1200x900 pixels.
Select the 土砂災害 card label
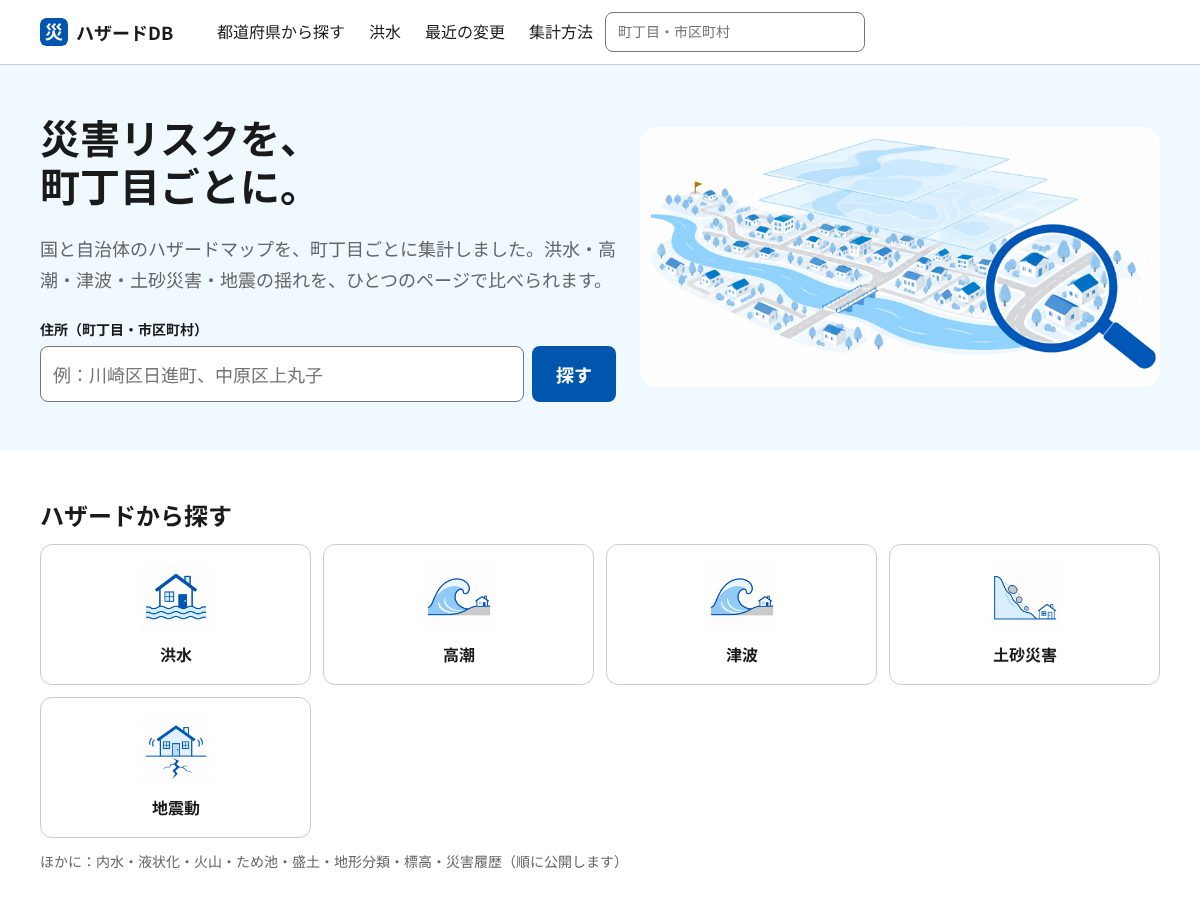(x=1025, y=655)
